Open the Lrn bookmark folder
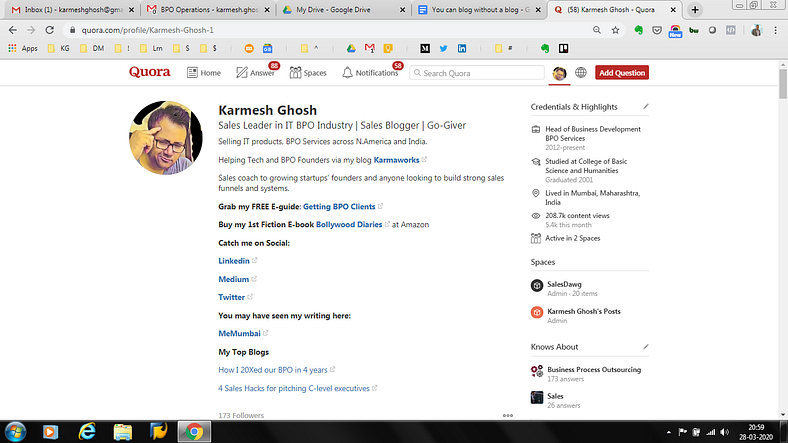 click(151, 48)
